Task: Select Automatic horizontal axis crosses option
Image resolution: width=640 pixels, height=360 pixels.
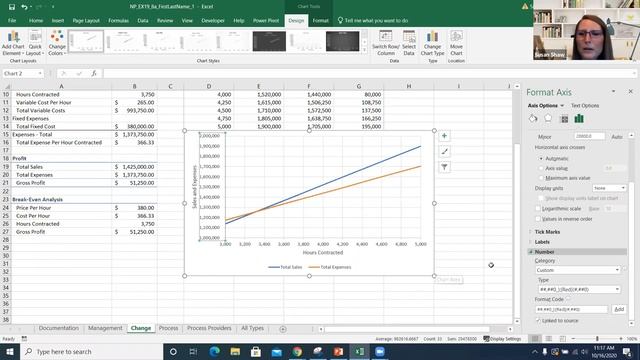Action: click(542, 158)
